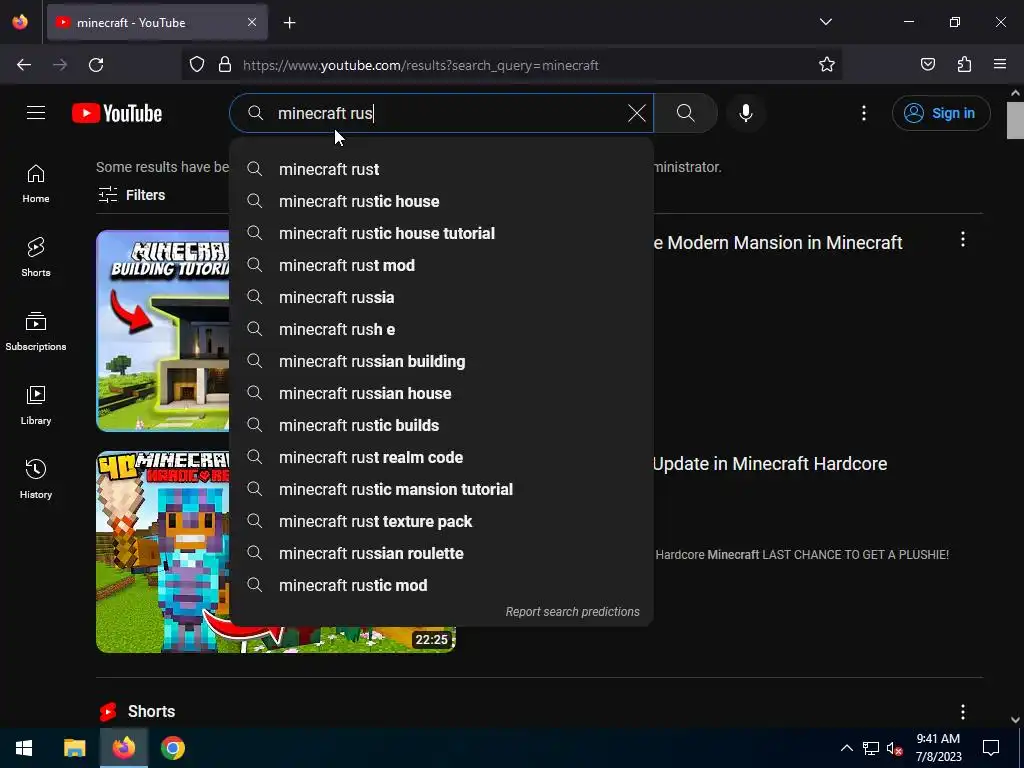Image resolution: width=1024 pixels, height=768 pixels.
Task: Open the Update in Minecraft Hardcore title
Action: click(770, 464)
